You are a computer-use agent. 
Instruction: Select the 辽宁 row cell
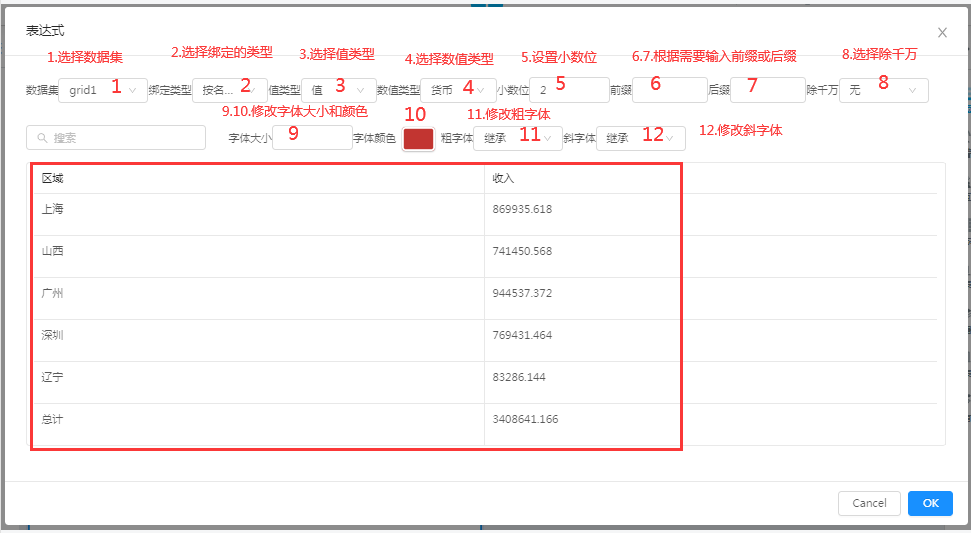coord(258,383)
